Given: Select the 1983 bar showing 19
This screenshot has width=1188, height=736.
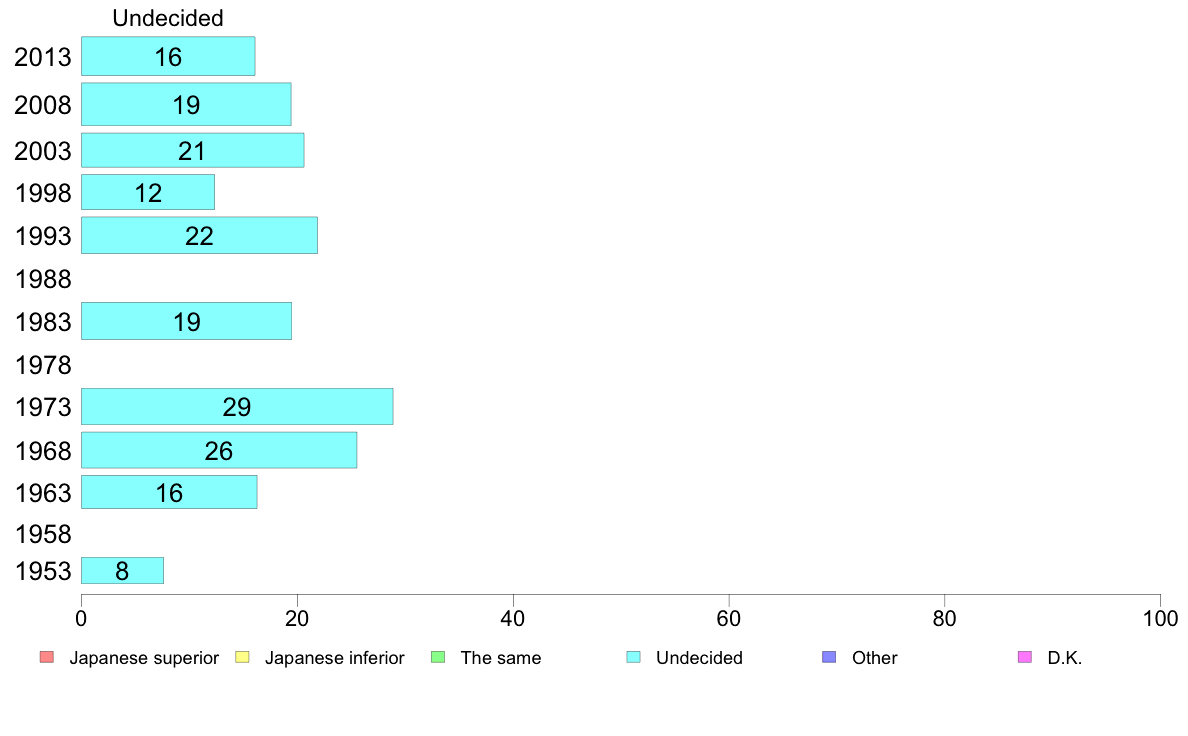Looking at the screenshot, I should (x=186, y=321).
